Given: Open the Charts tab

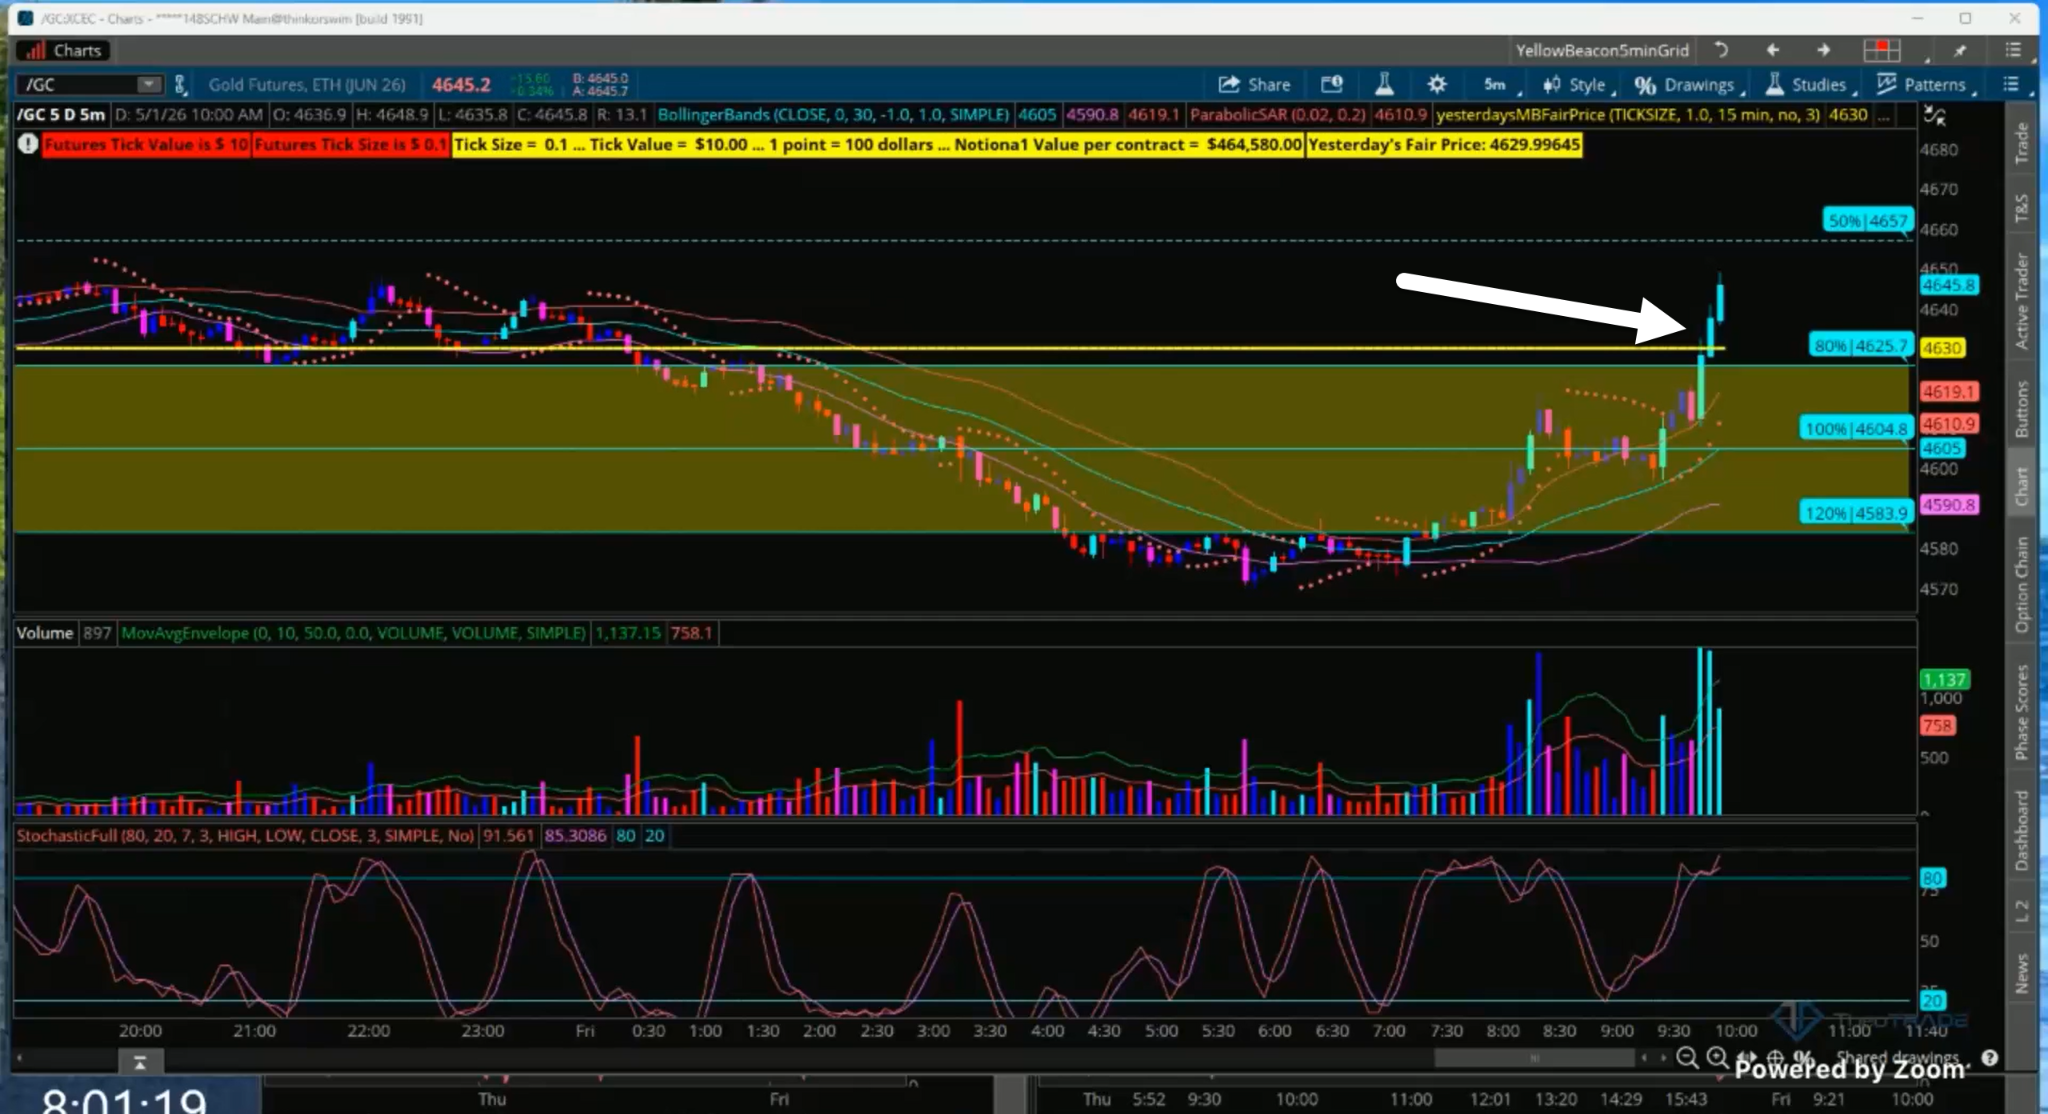Looking at the screenshot, I should pyautogui.click(x=64, y=50).
